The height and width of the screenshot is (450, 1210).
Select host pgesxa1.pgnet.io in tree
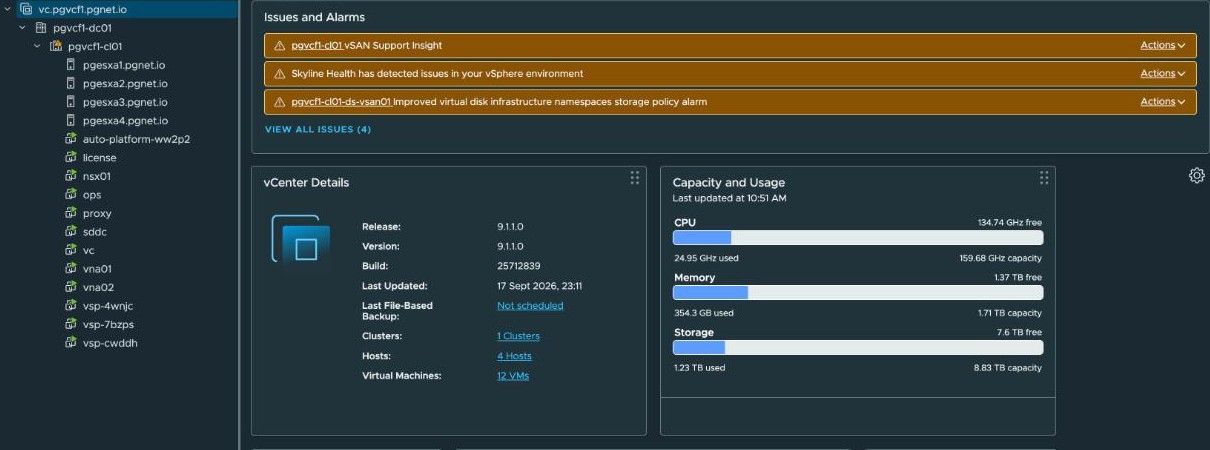125,65
